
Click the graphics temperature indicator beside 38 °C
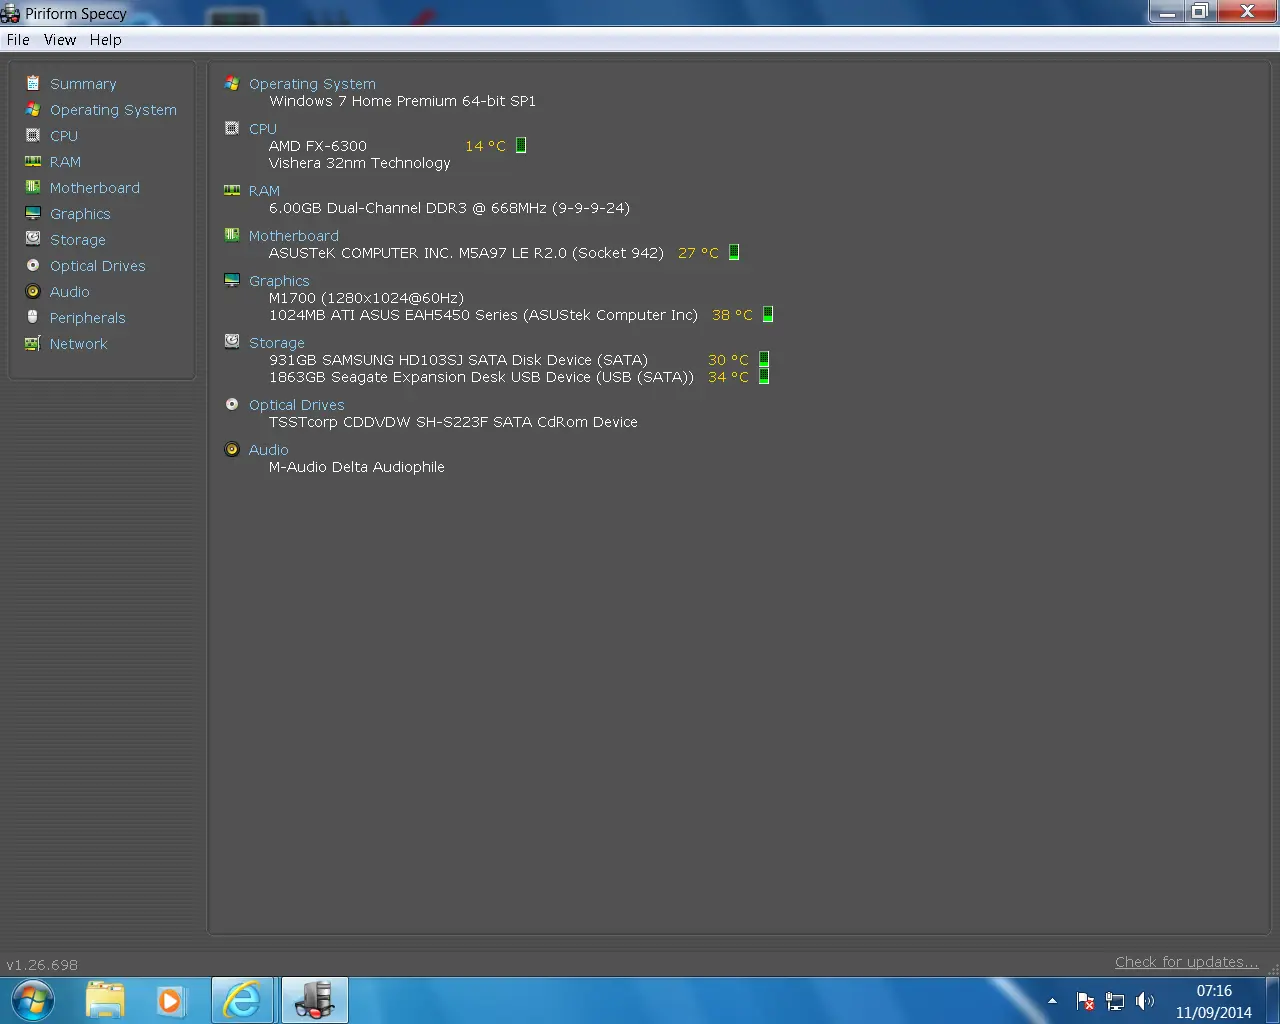coord(768,314)
